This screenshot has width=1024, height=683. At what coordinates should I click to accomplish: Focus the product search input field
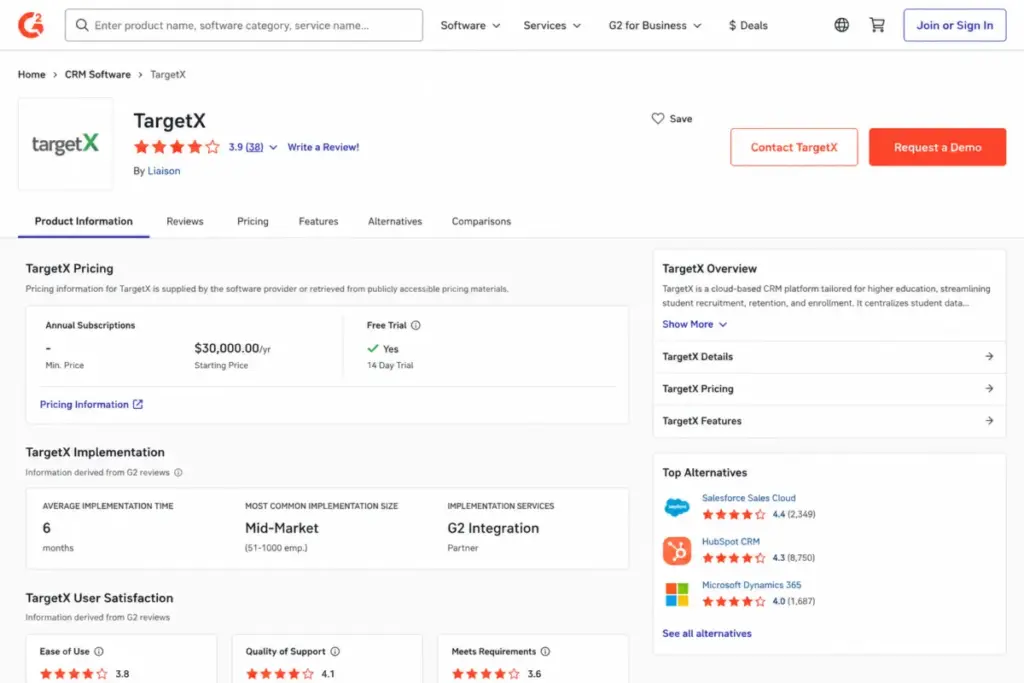(x=244, y=25)
